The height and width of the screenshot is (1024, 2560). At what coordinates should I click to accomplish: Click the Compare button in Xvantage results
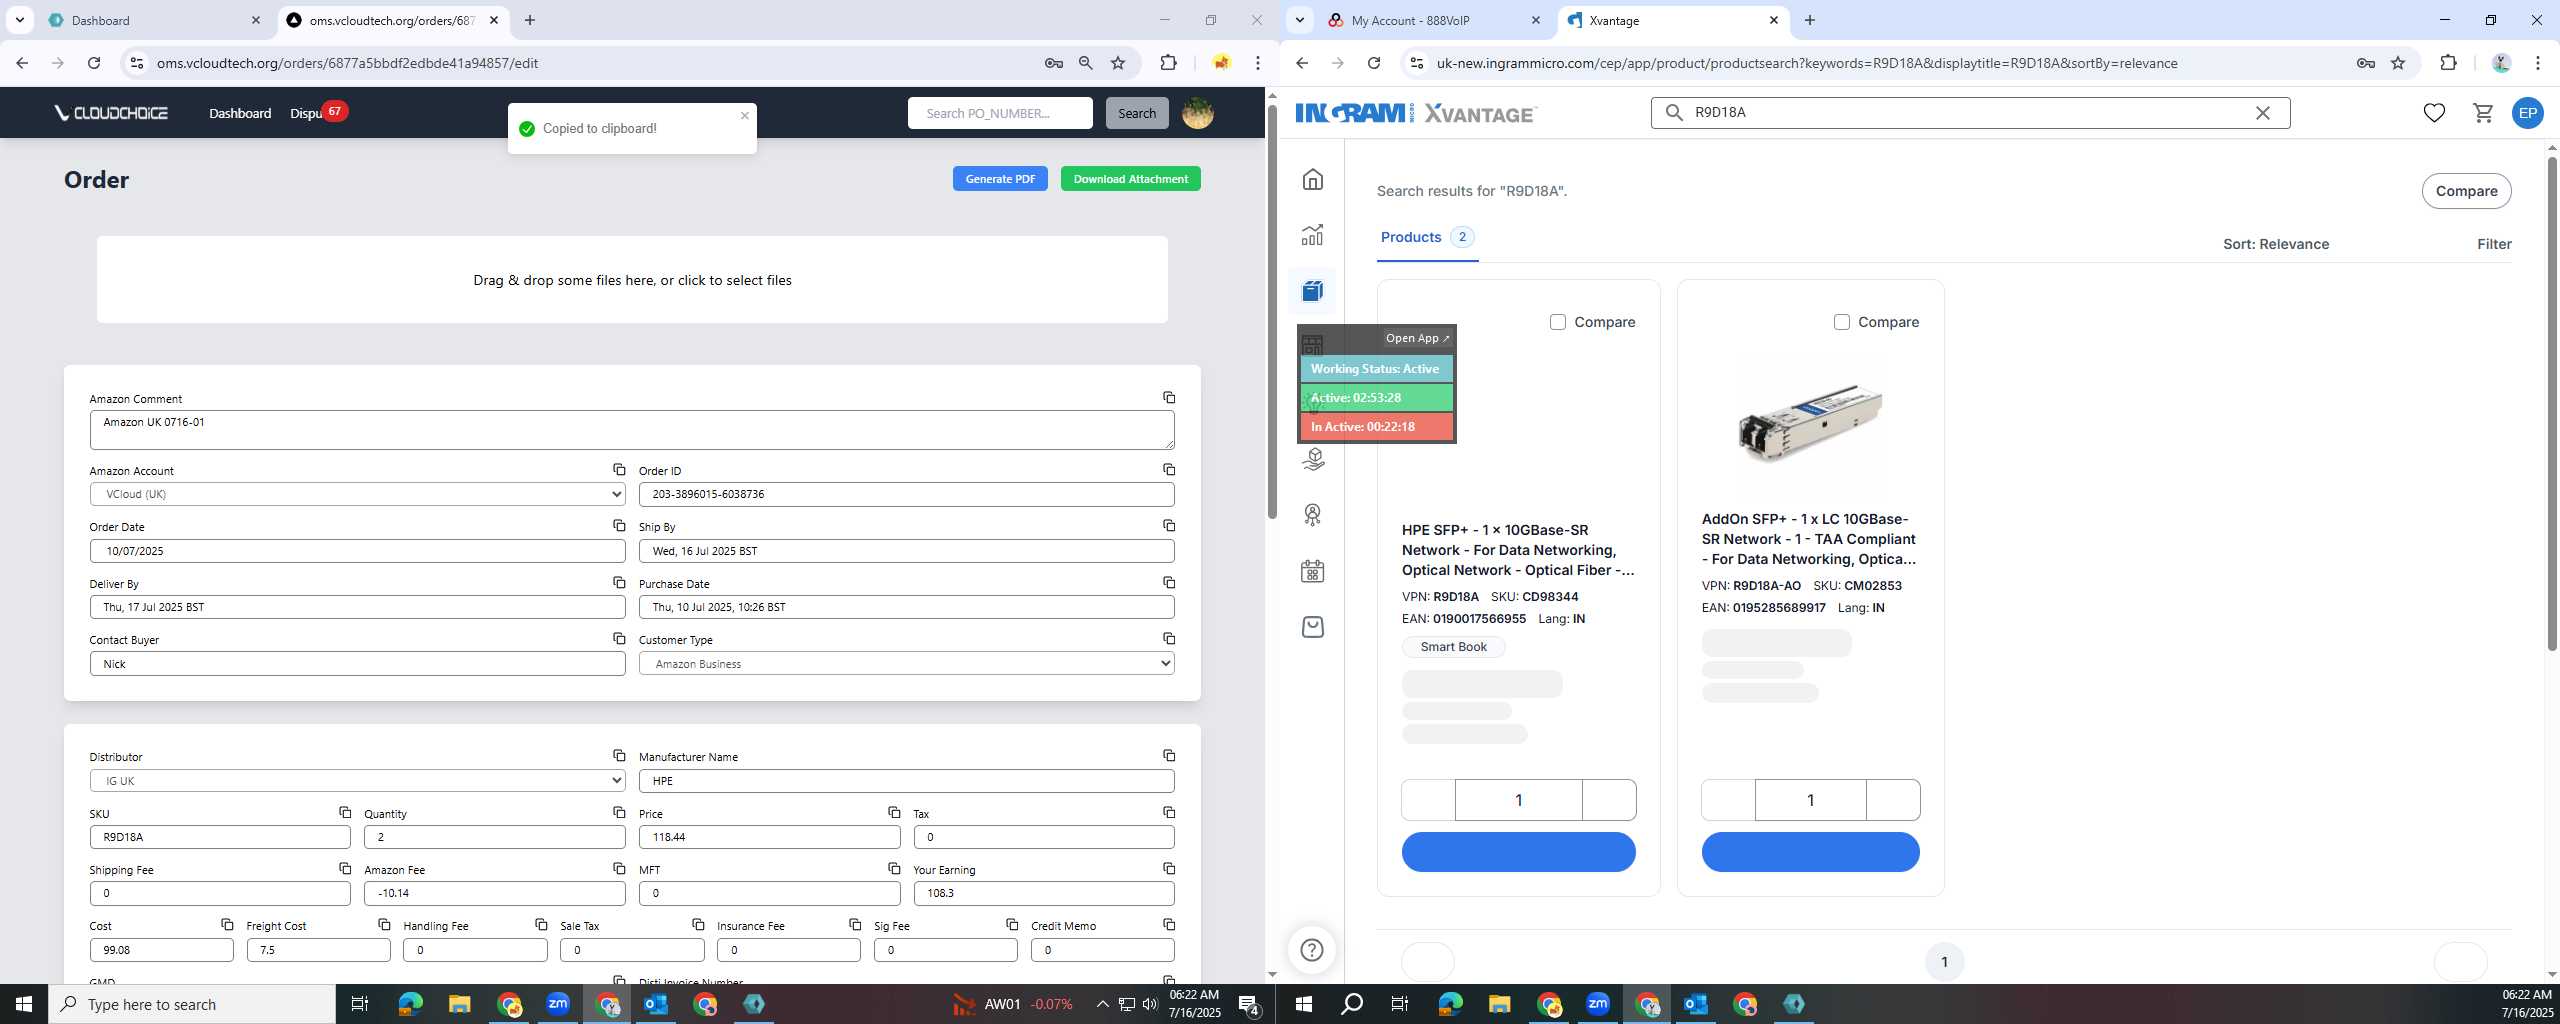coord(2466,191)
